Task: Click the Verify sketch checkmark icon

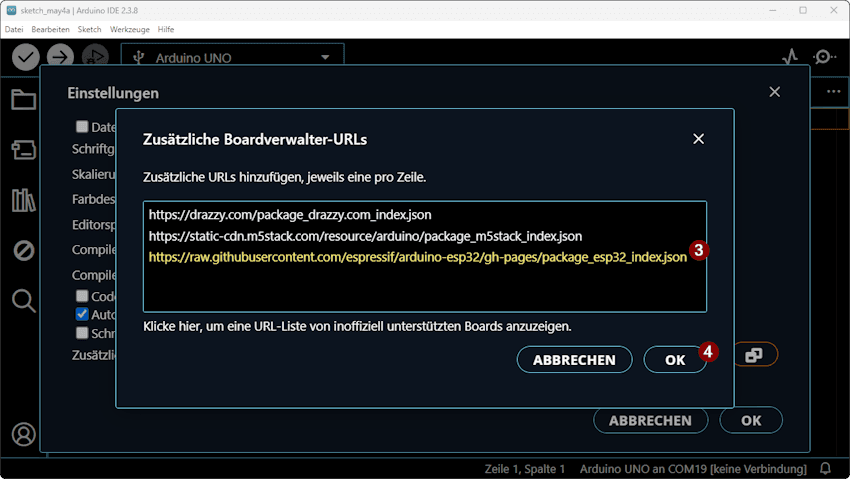Action: [x=25, y=57]
